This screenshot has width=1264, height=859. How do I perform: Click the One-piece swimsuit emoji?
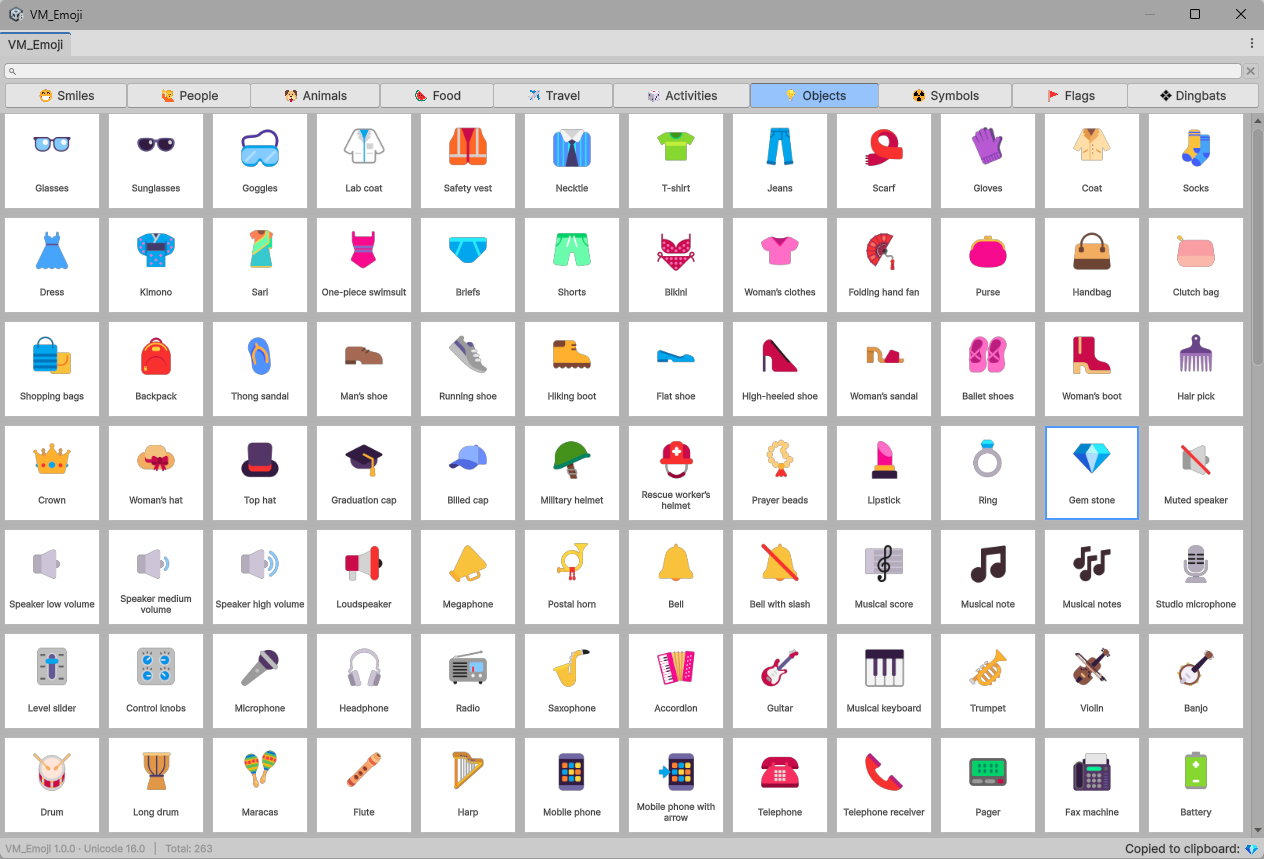coord(364,265)
